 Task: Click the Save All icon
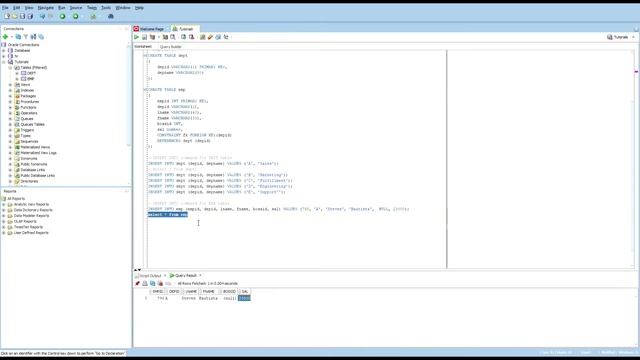(x=30, y=16)
